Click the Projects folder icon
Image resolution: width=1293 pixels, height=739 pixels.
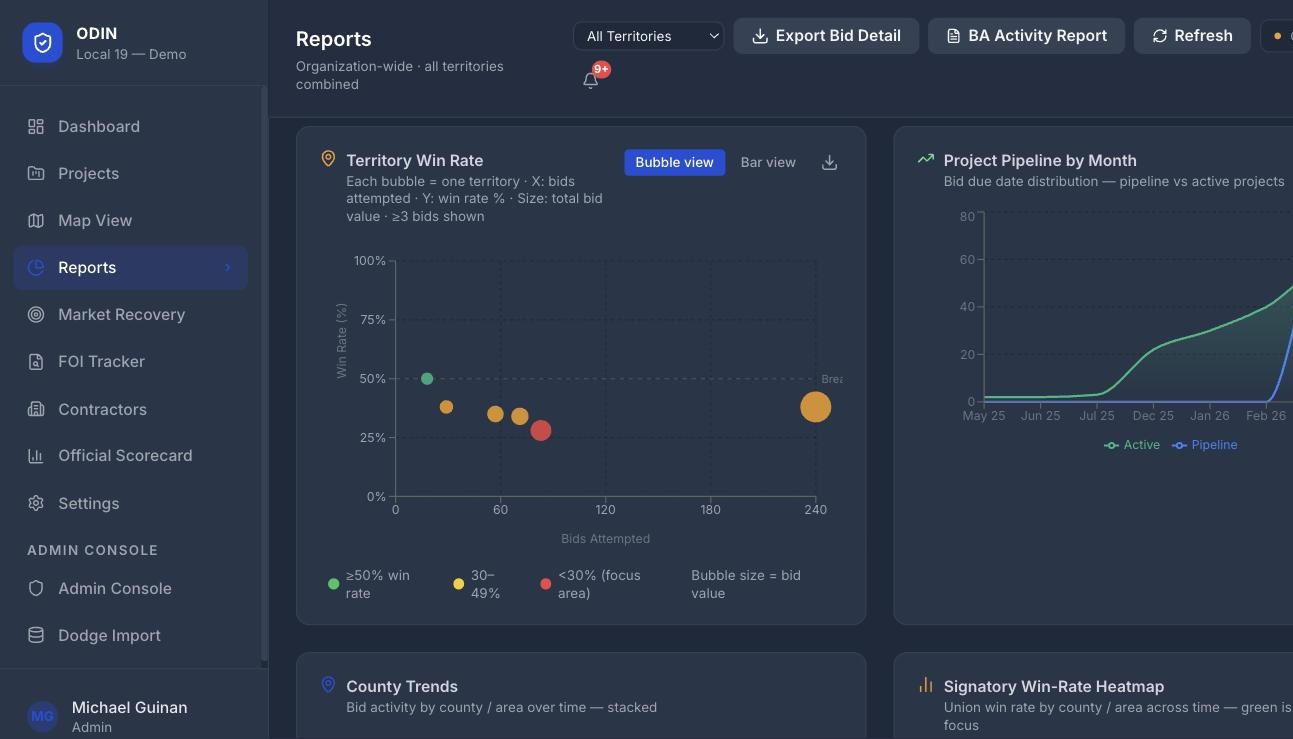coord(36,173)
